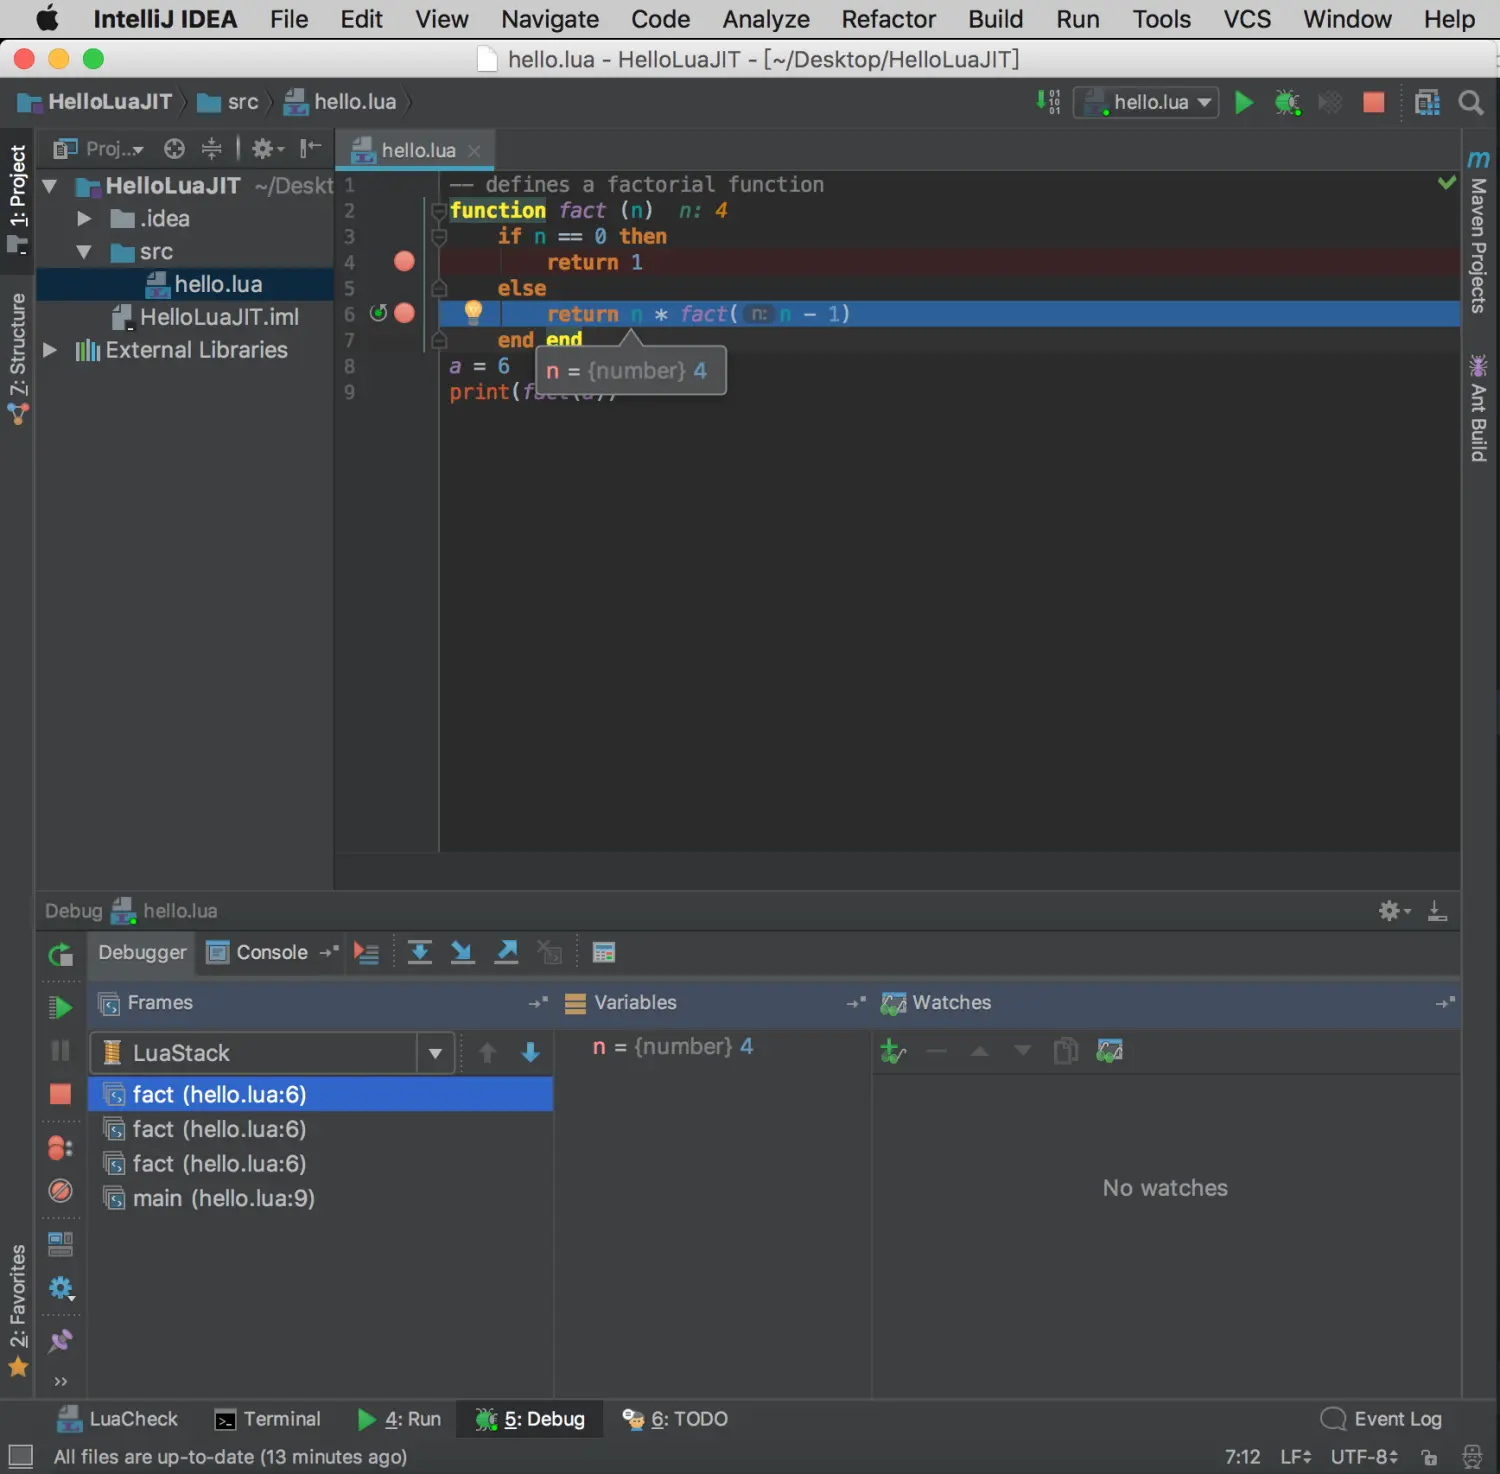Open hello.lua run configuration dropdown

tap(1147, 102)
